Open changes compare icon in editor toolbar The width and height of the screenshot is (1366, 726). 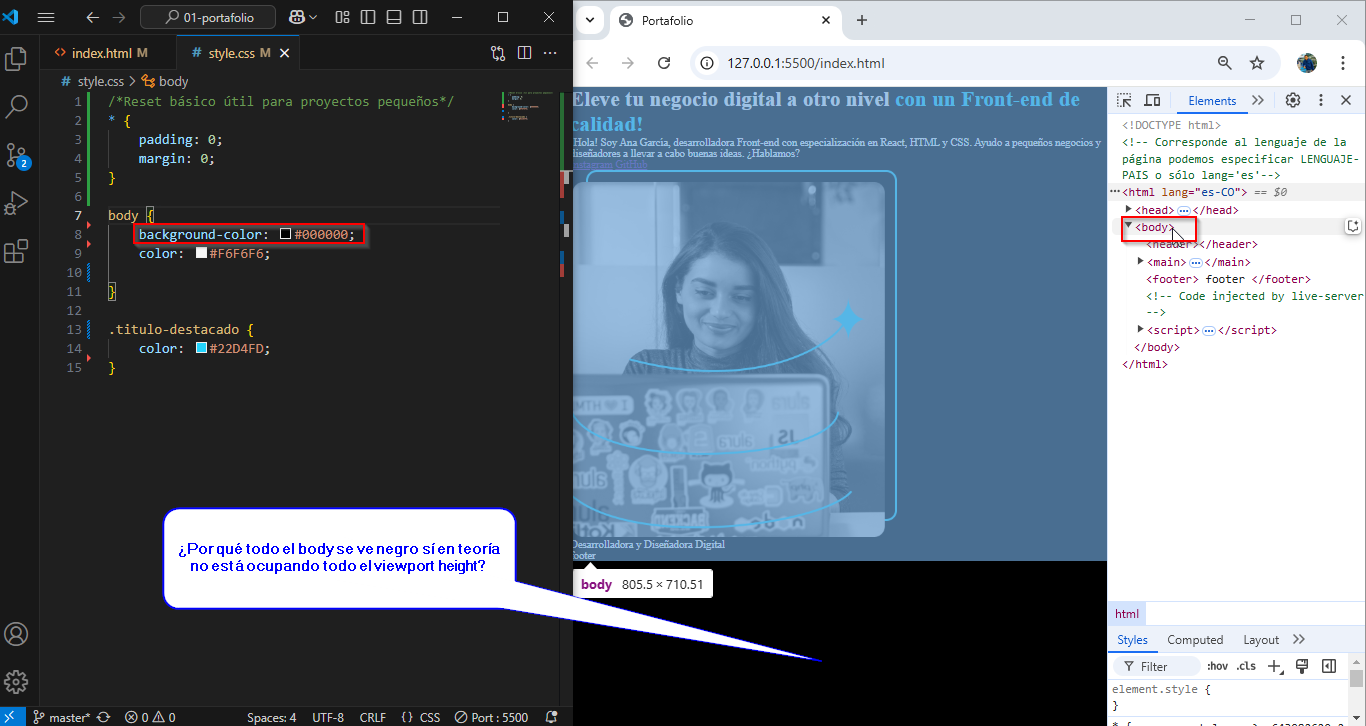pyautogui.click(x=498, y=53)
